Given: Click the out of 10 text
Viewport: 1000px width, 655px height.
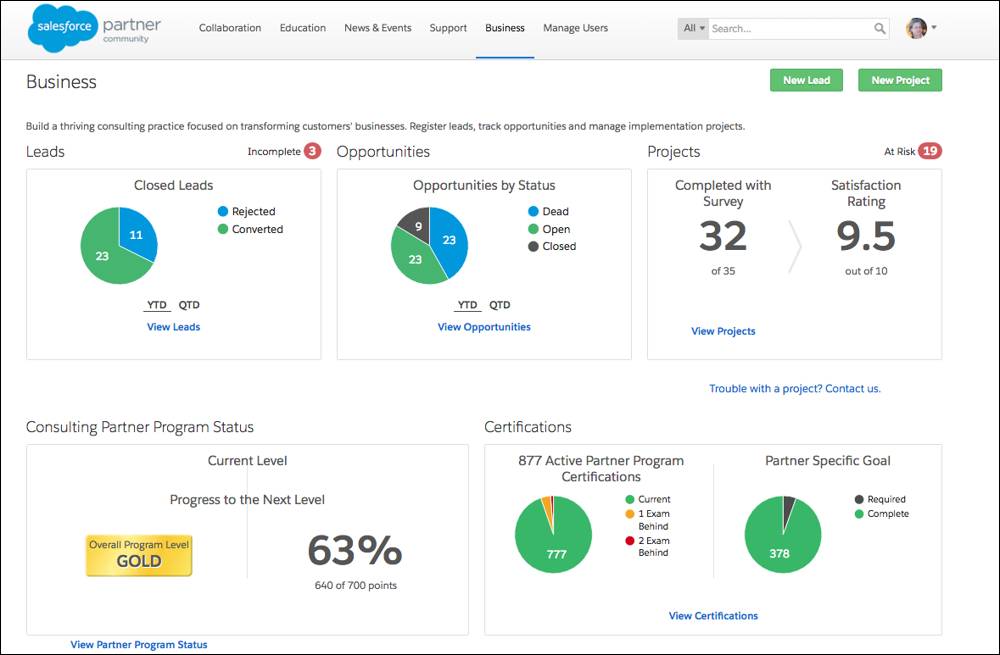Looking at the screenshot, I should click(866, 271).
